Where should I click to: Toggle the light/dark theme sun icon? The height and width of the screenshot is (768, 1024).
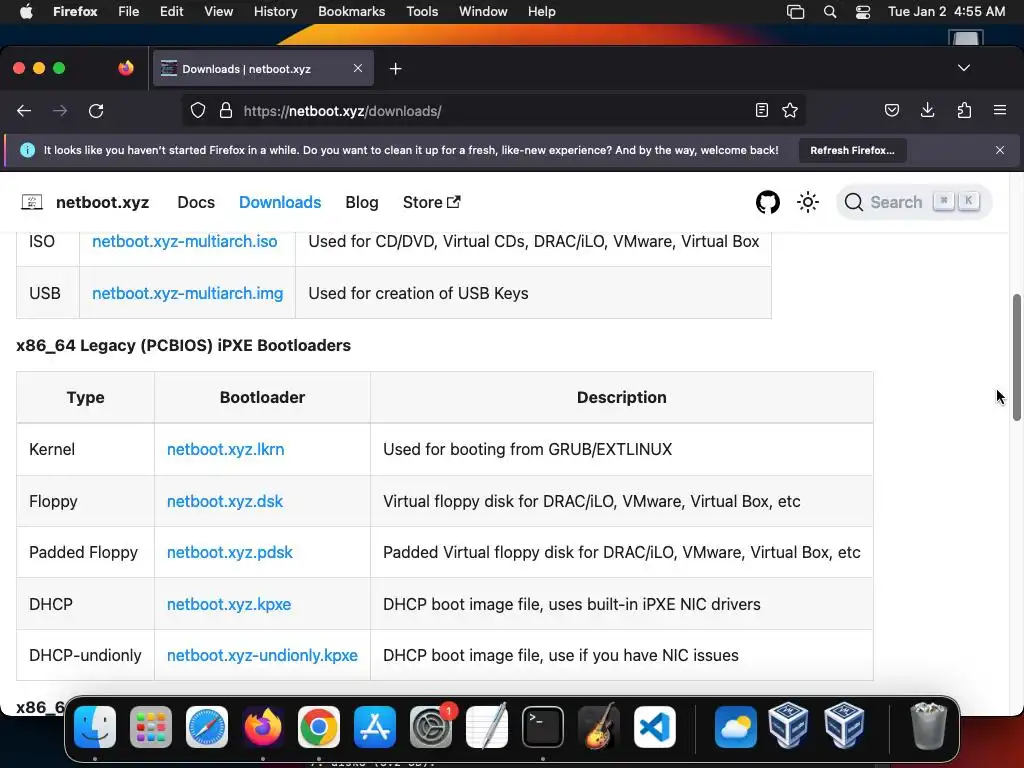click(808, 202)
